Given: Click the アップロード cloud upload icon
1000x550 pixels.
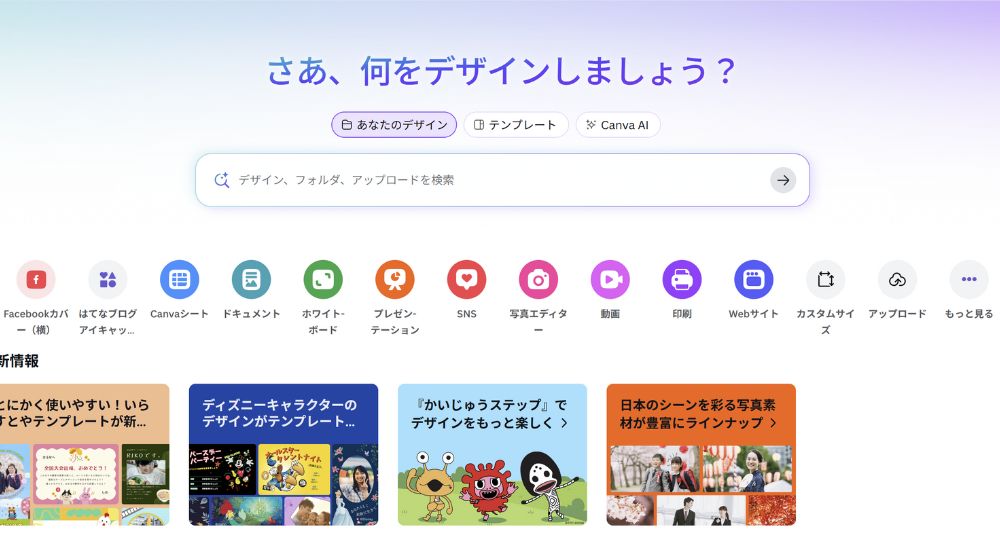Looking at the screenshot, I should (x=897, y=279).
